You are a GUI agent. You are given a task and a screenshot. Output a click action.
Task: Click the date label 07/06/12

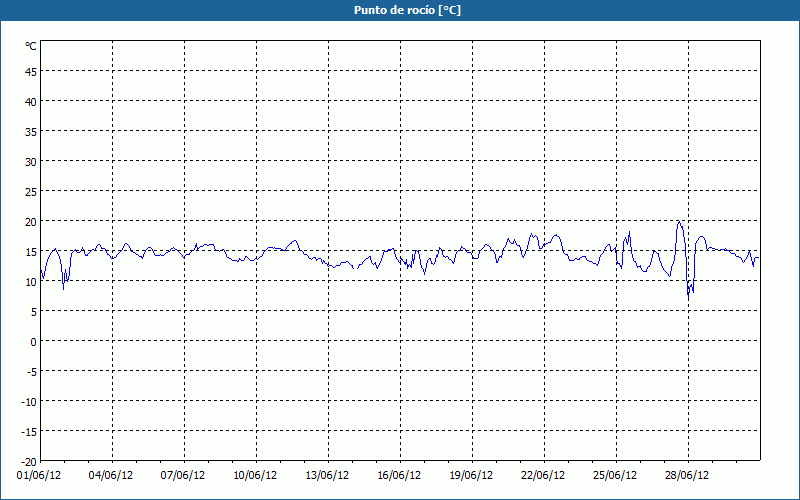(183, 476)
